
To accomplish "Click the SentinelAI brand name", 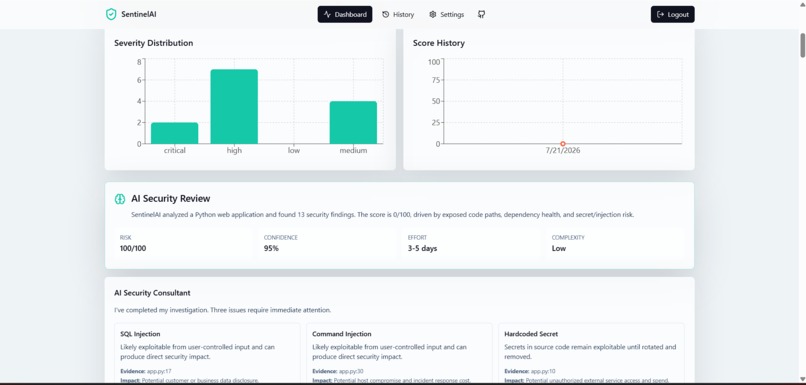I will tap(139, 14).
